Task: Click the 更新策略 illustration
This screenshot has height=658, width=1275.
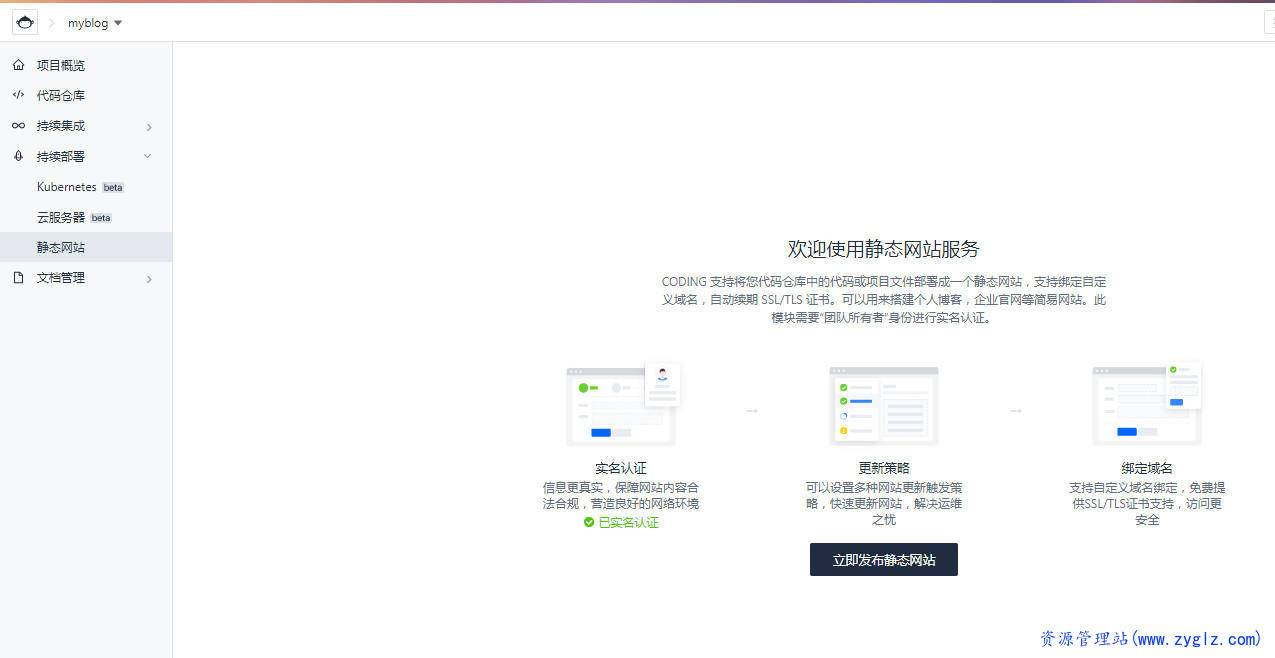Action: coord(884,405)
